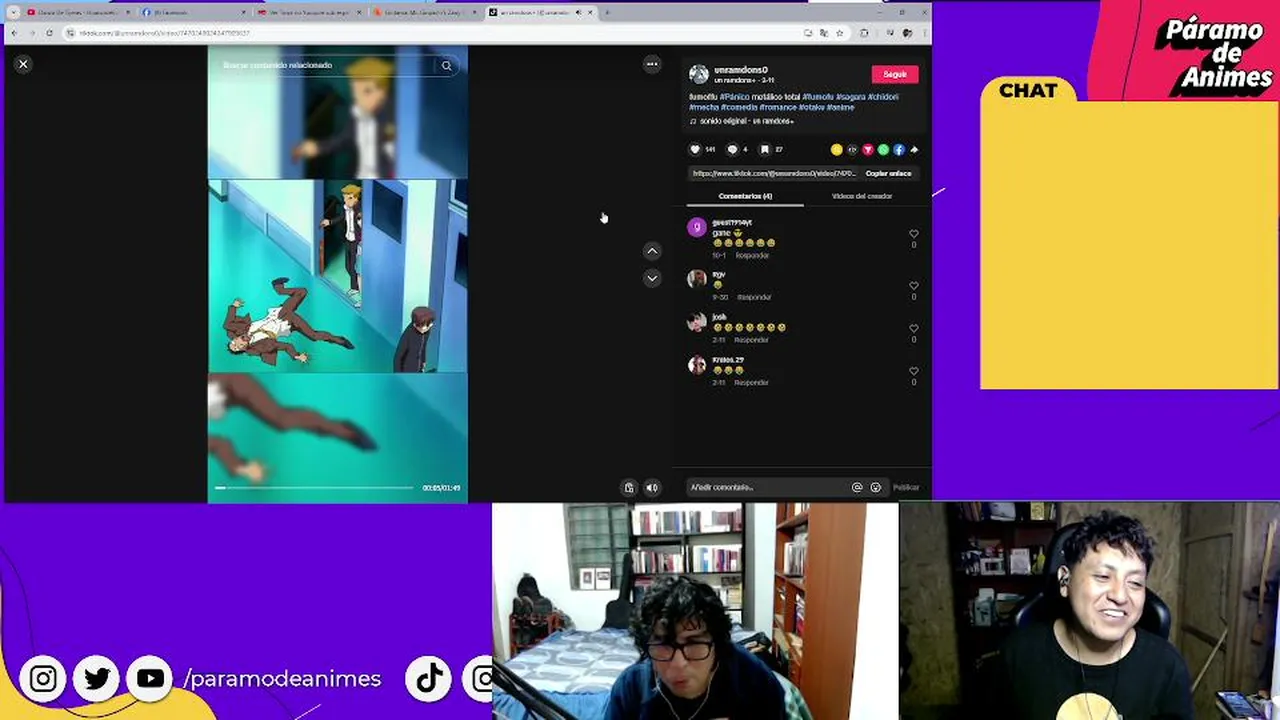
Task: Close the TikTok video viewer
Action: coord(23,64)
